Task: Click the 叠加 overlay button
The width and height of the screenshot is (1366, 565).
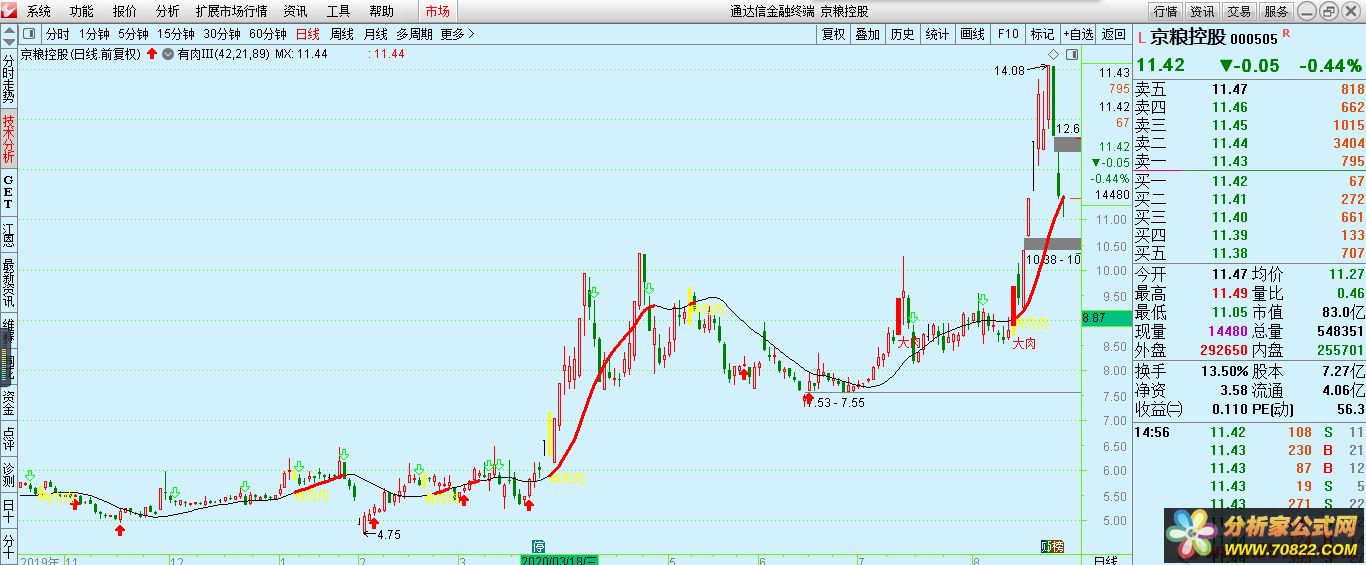Action: point(868,34)
